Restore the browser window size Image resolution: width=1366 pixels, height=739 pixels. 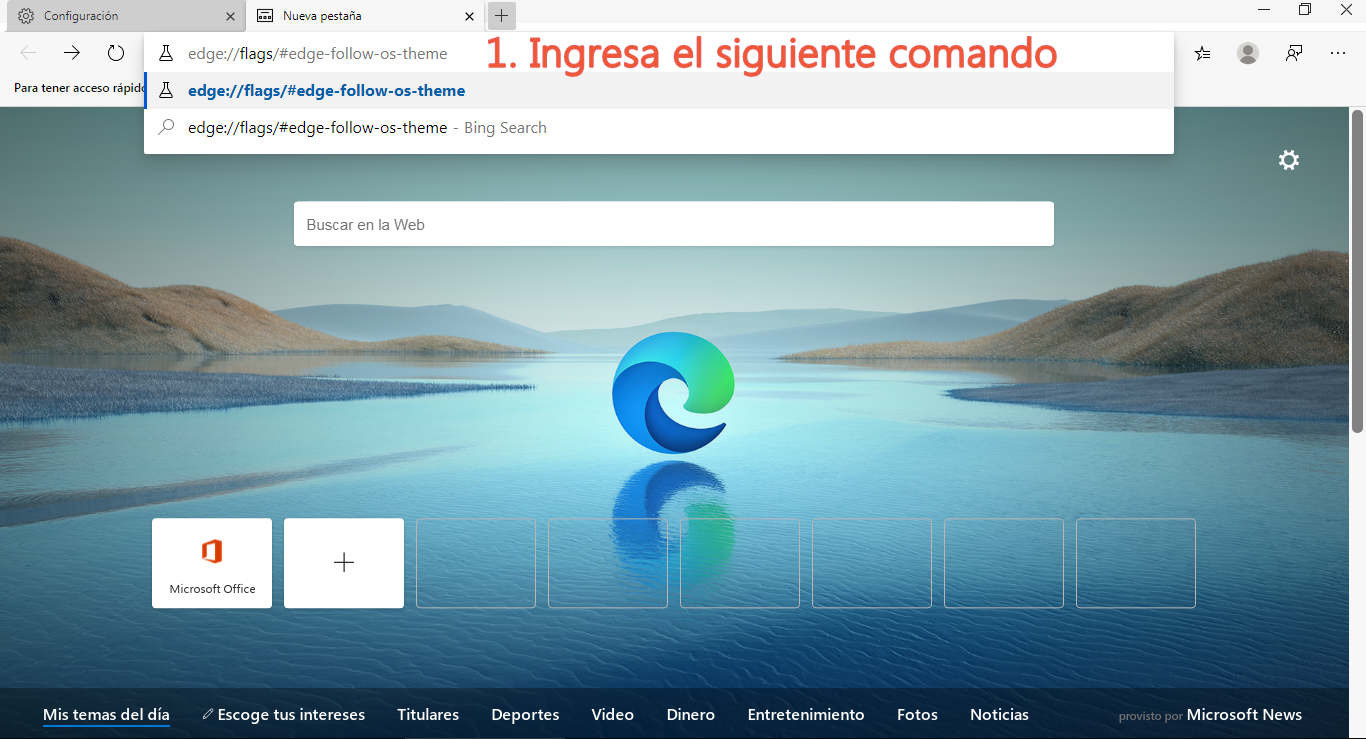tap(1305, 10)
